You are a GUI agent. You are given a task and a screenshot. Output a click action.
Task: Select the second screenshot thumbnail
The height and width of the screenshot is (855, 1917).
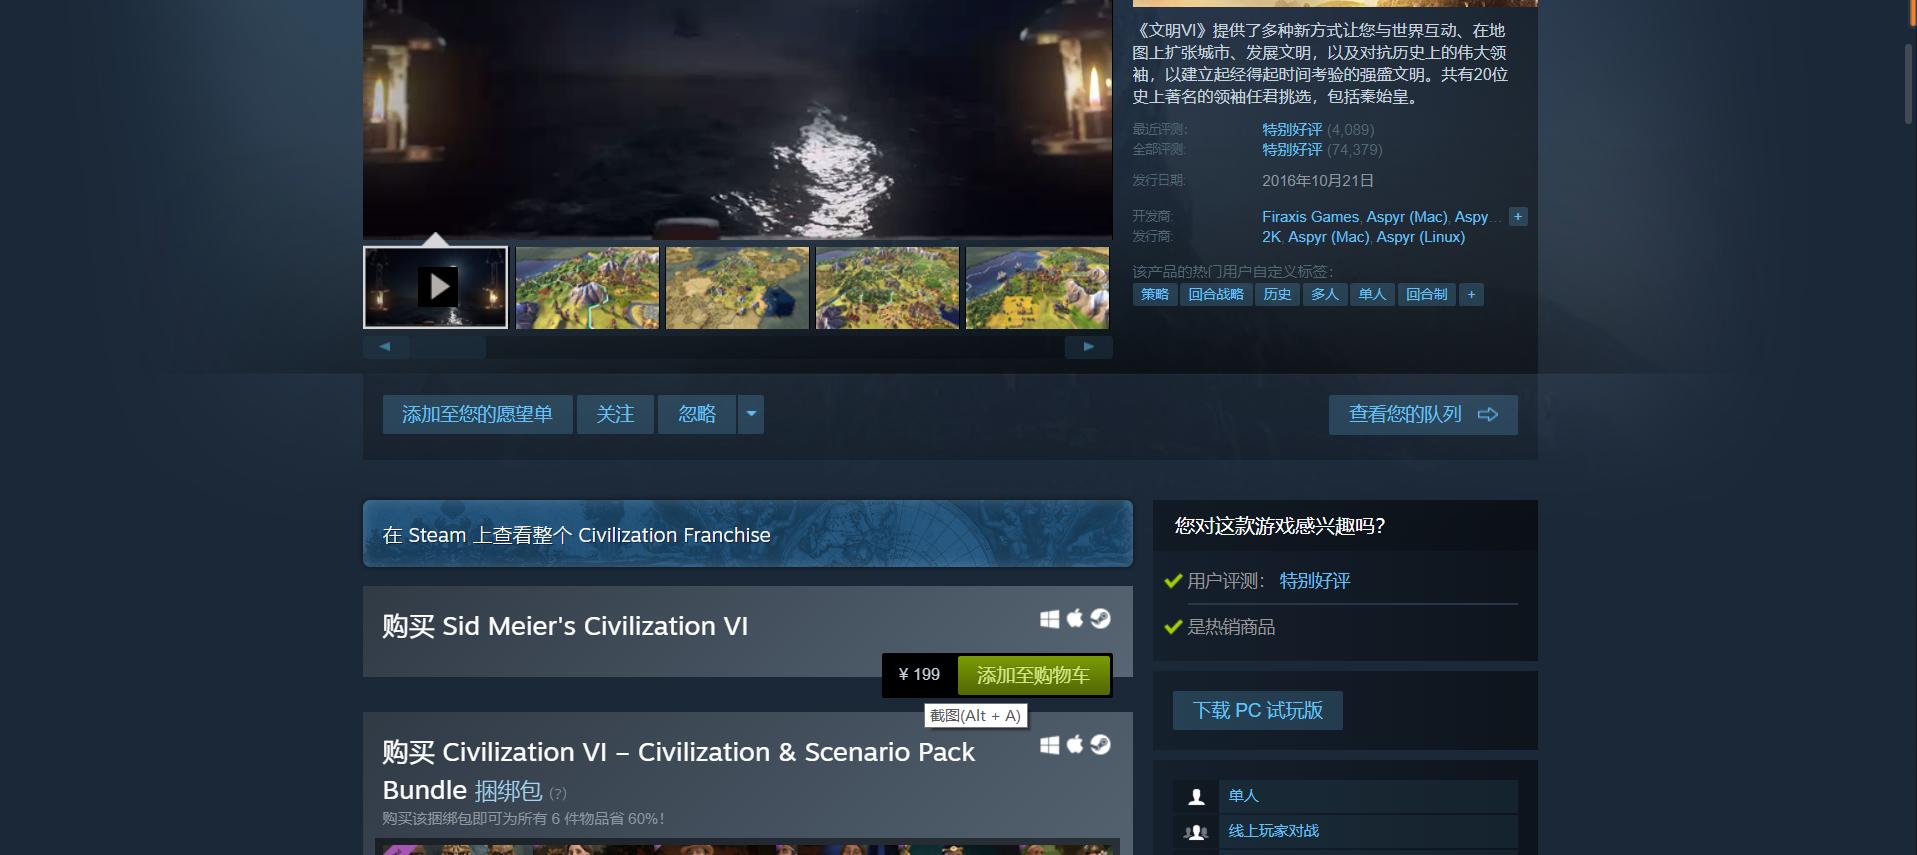587,288
